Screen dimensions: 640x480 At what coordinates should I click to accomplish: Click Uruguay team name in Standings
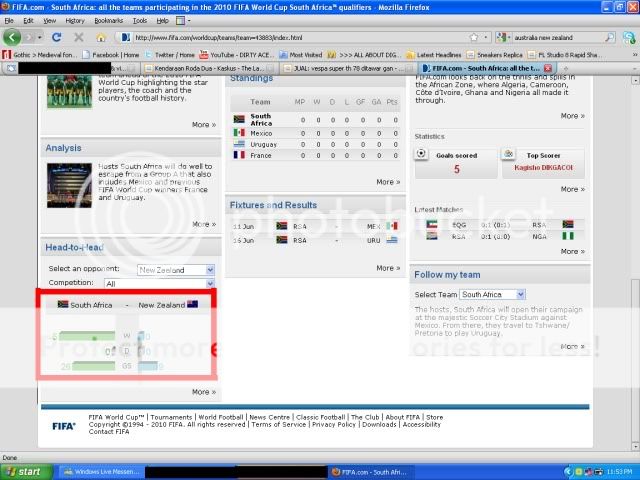[264, 144]
